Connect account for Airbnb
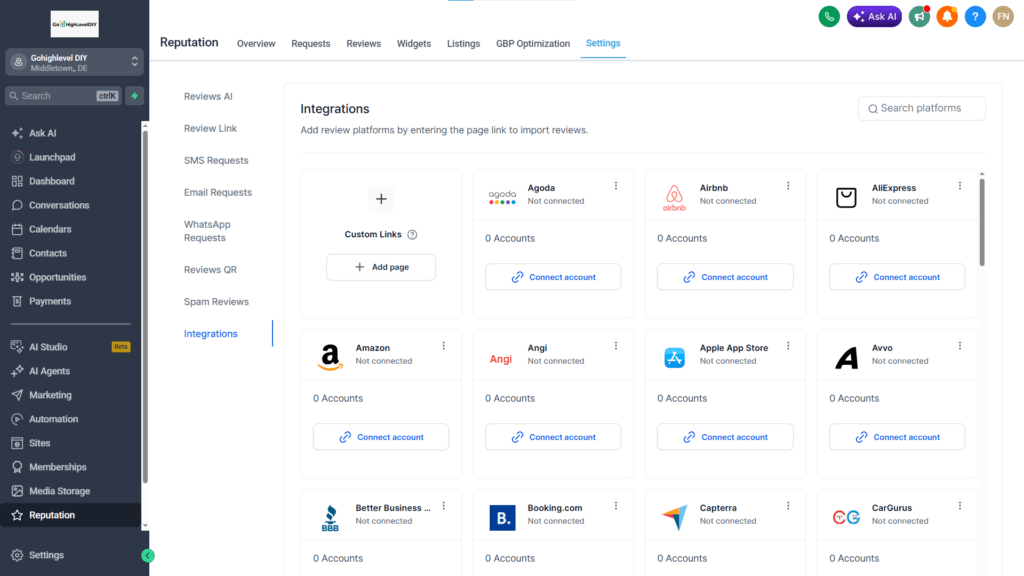 tap(726, 277)
